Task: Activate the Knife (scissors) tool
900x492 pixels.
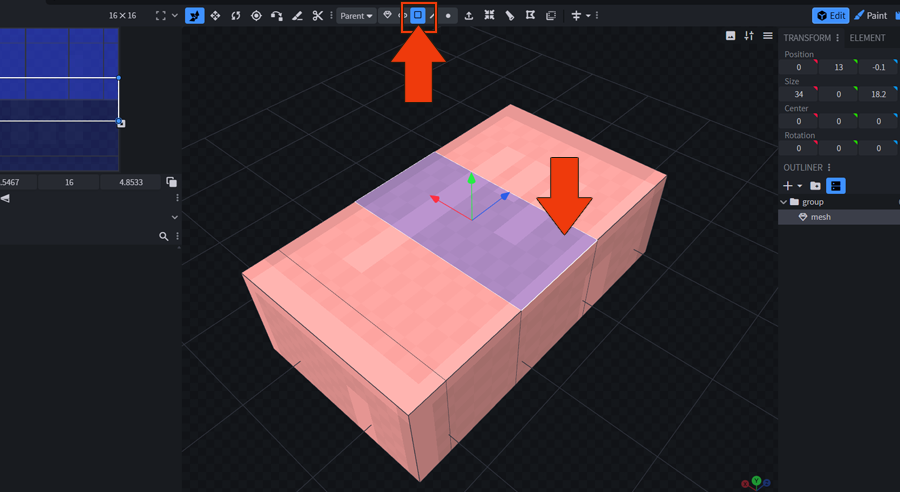Action: [318, 16]
